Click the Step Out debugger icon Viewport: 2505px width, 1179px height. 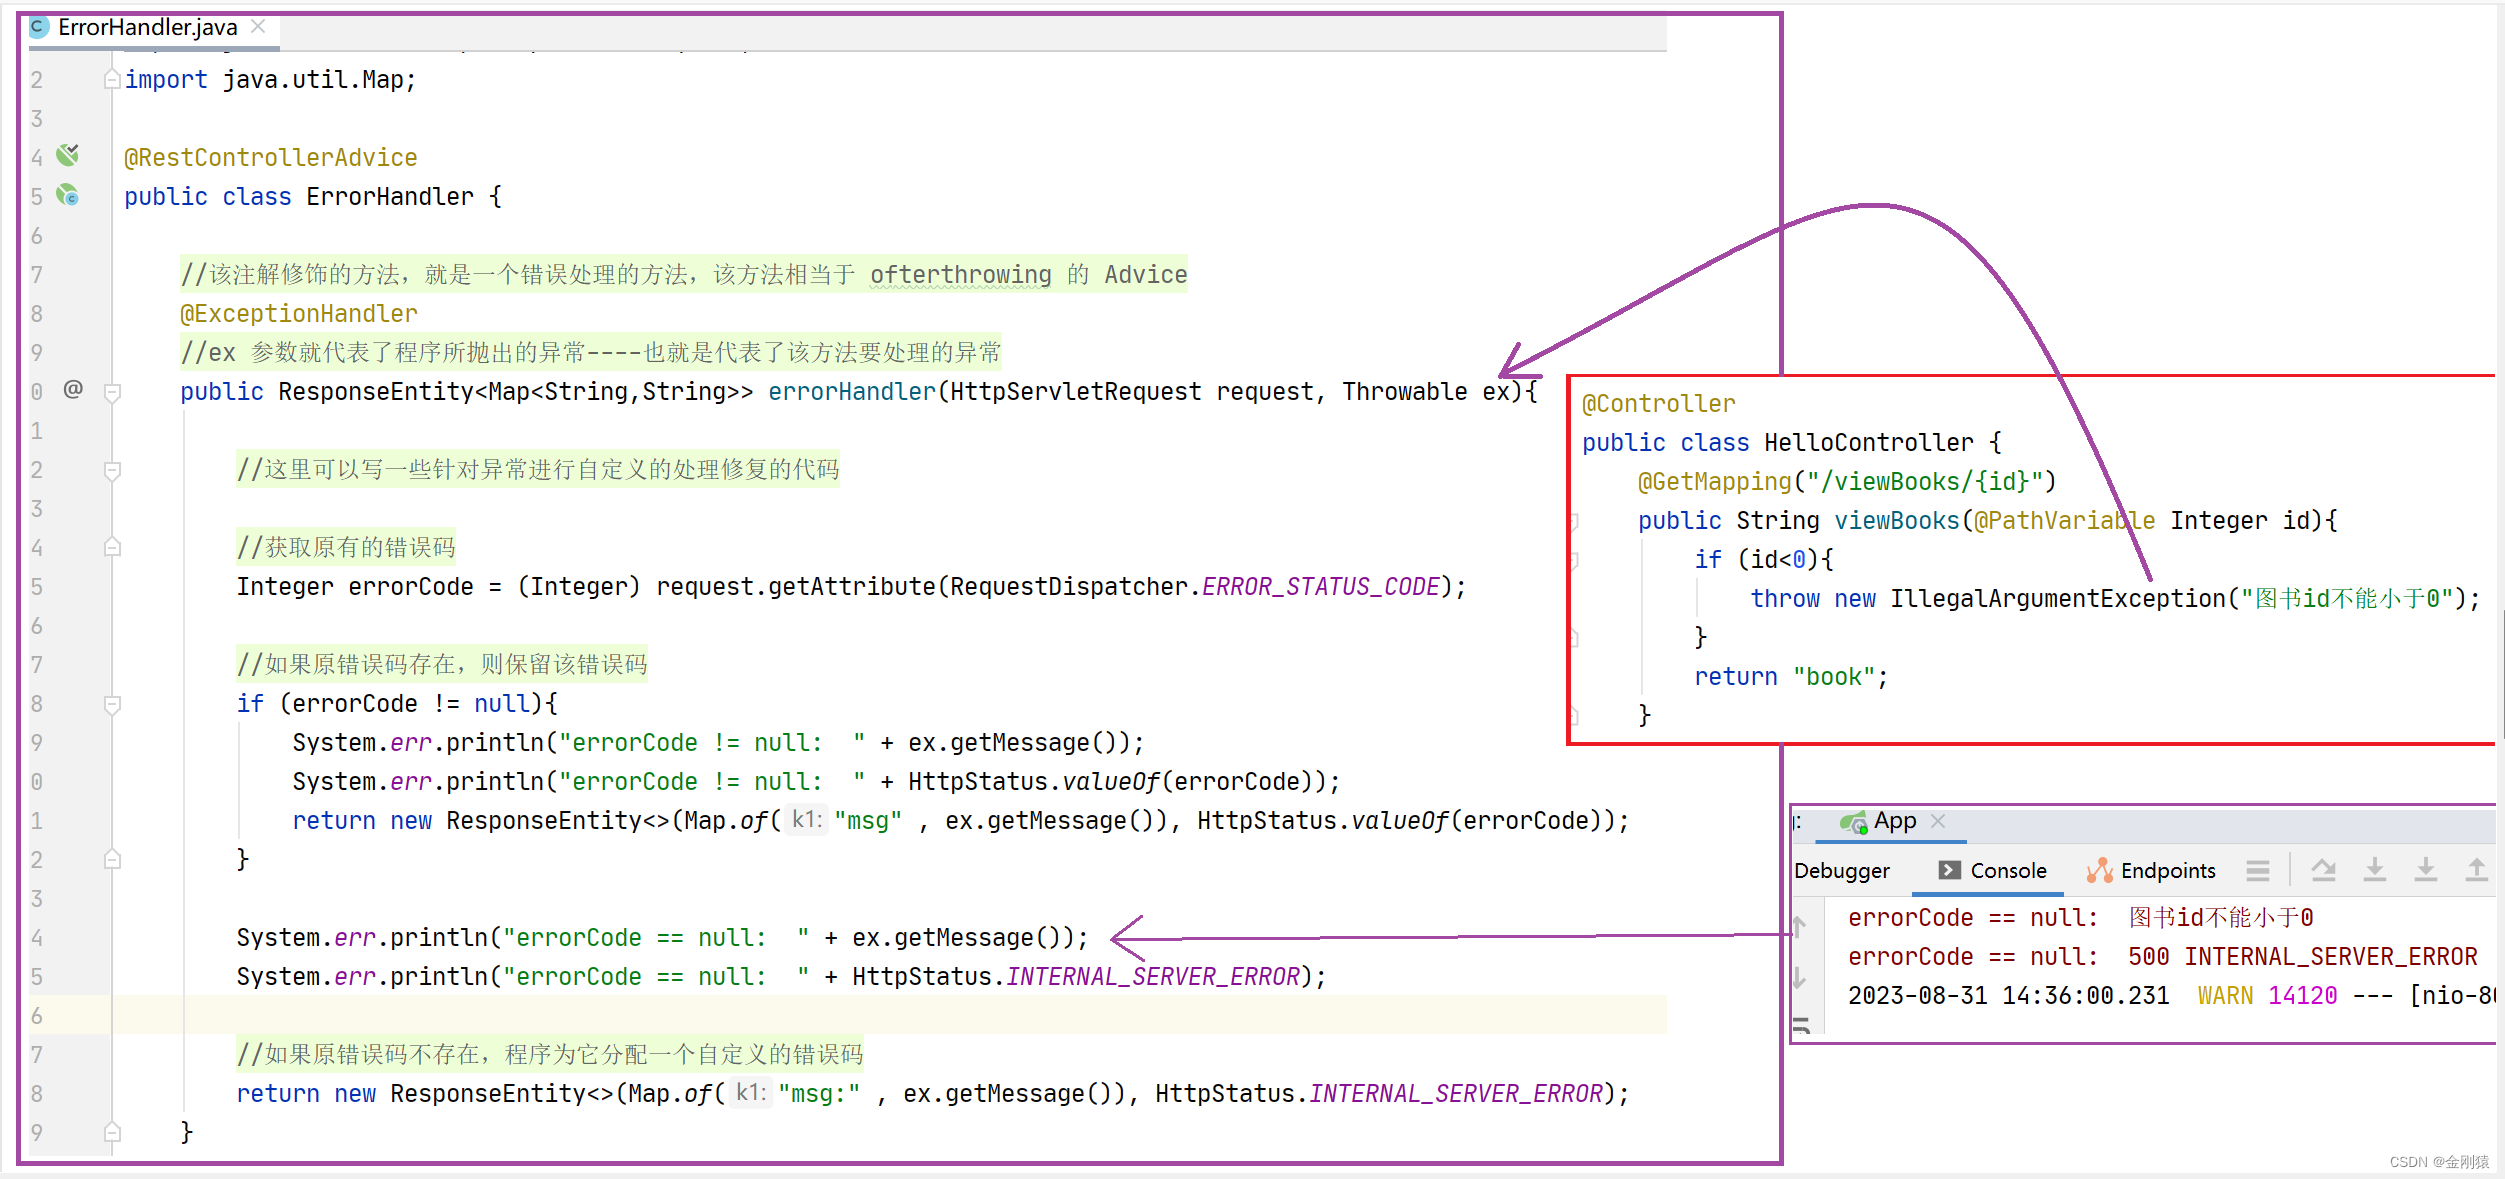point(2476,870)
